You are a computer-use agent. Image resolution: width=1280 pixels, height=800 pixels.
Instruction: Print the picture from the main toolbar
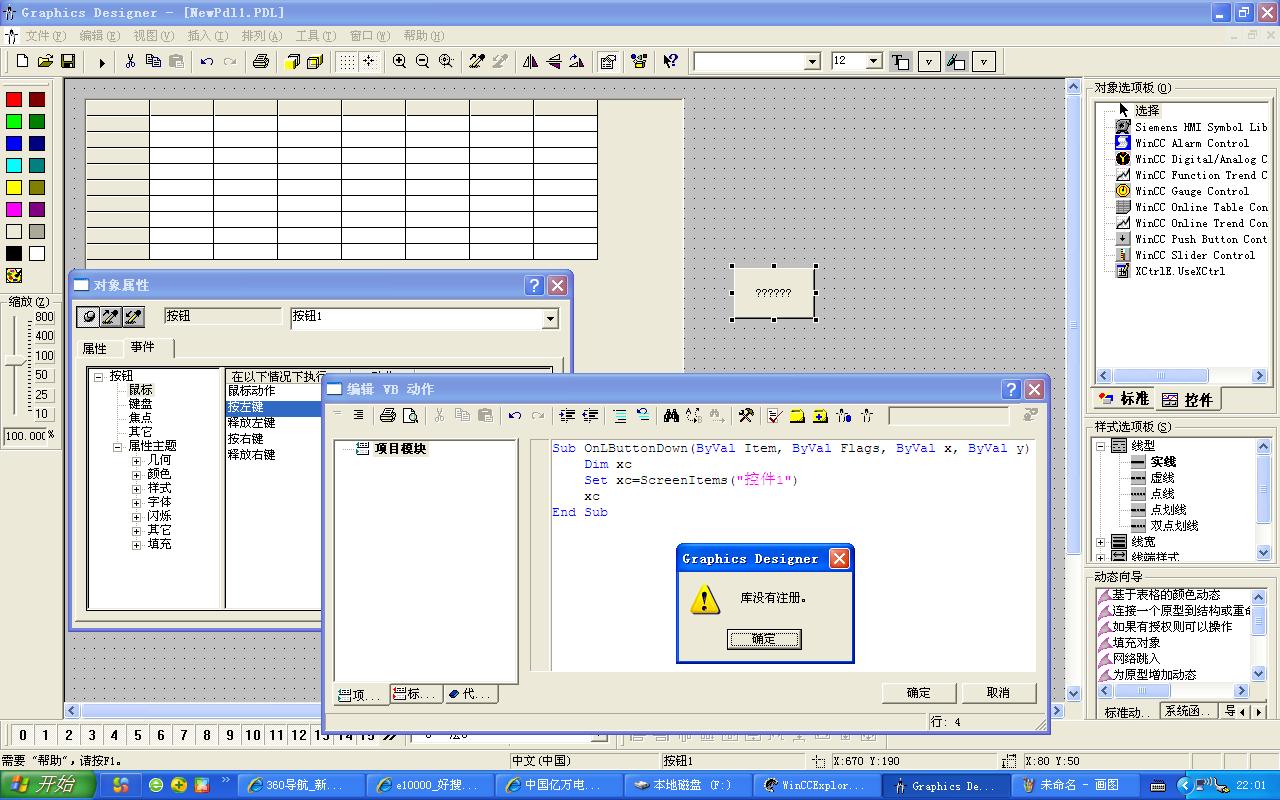tap(261, 61)
